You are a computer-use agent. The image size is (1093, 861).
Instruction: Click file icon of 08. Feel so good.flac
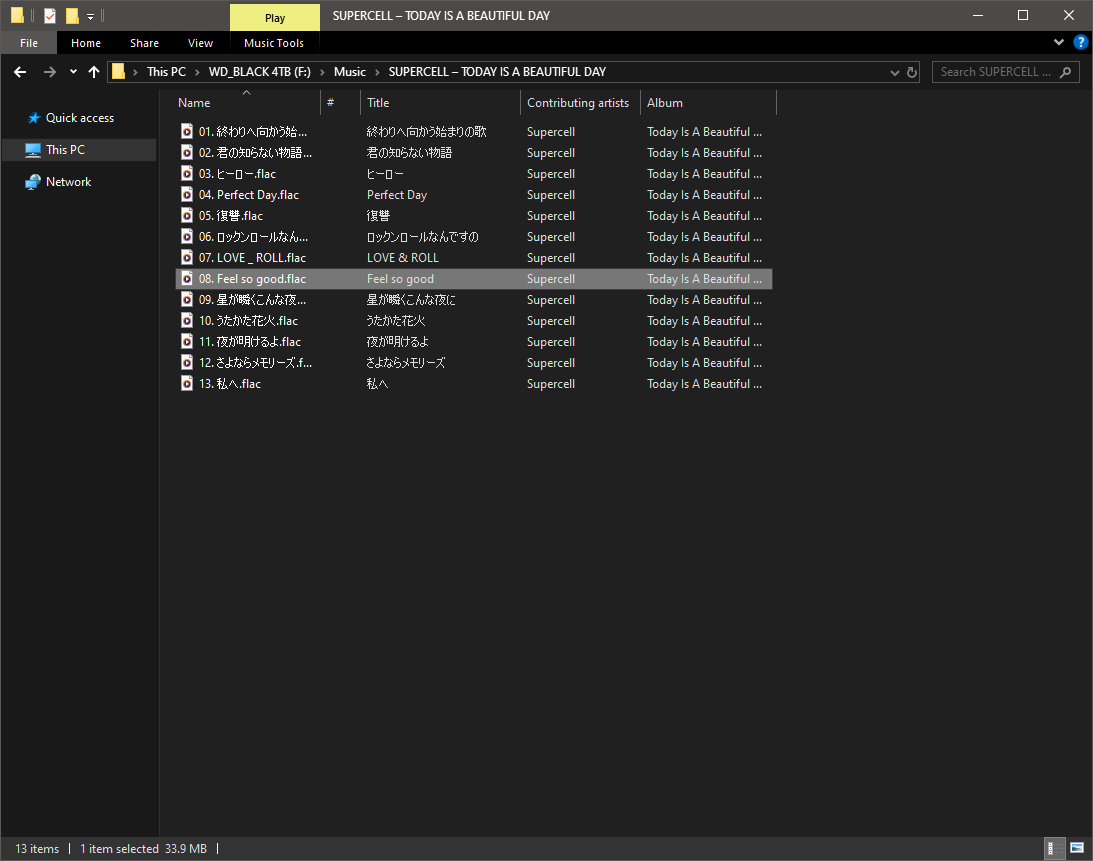(187, 278)
